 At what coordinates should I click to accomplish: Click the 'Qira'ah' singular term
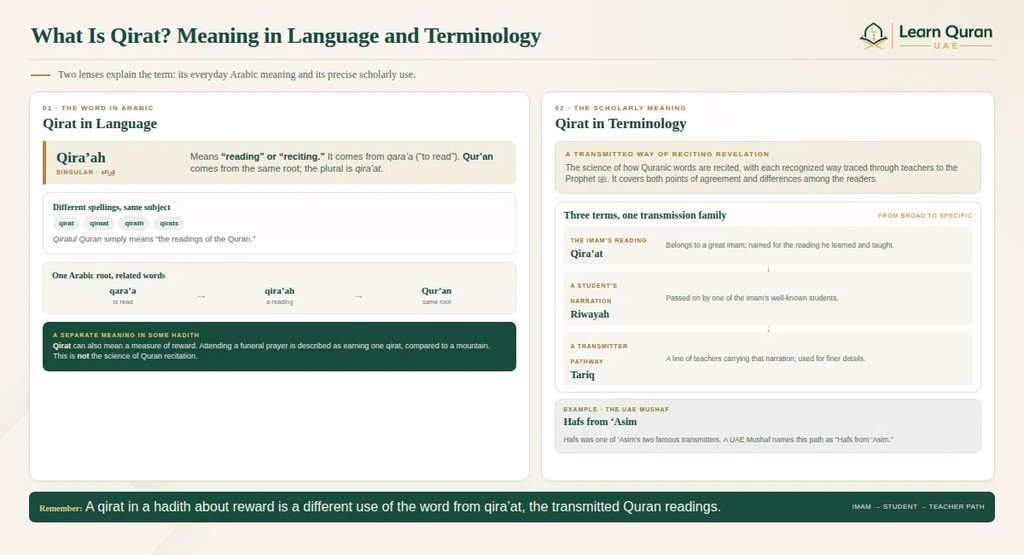coord(81,157)
